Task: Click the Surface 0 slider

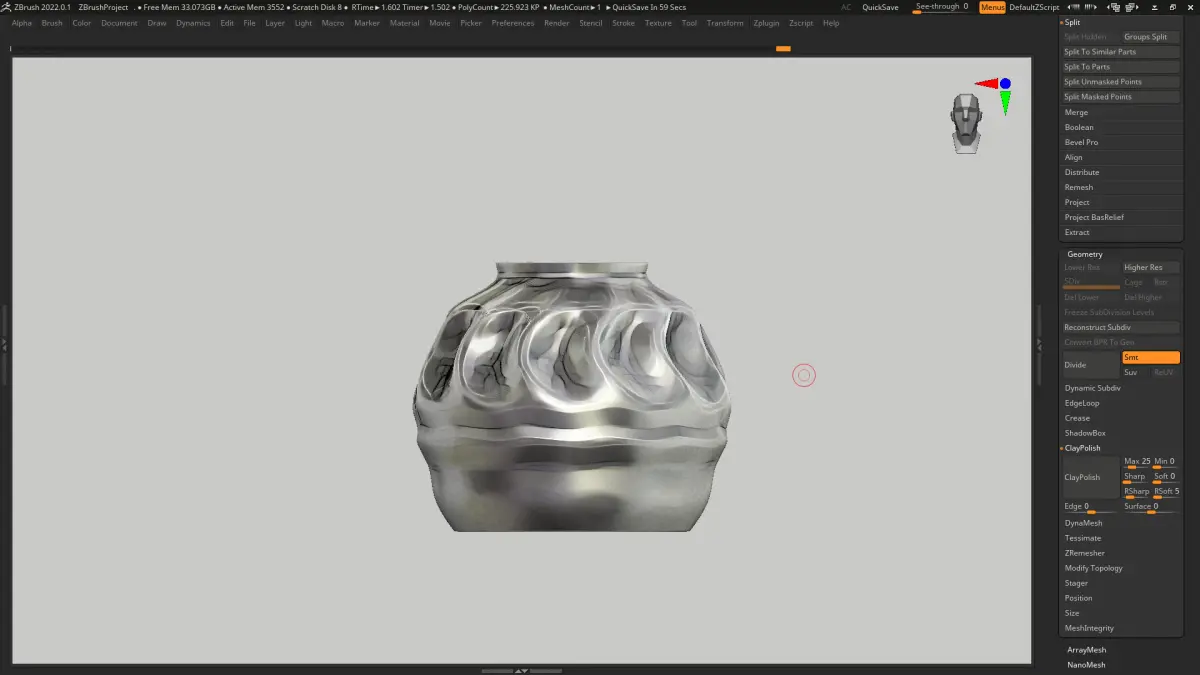Action: [x=1151, y=507]
